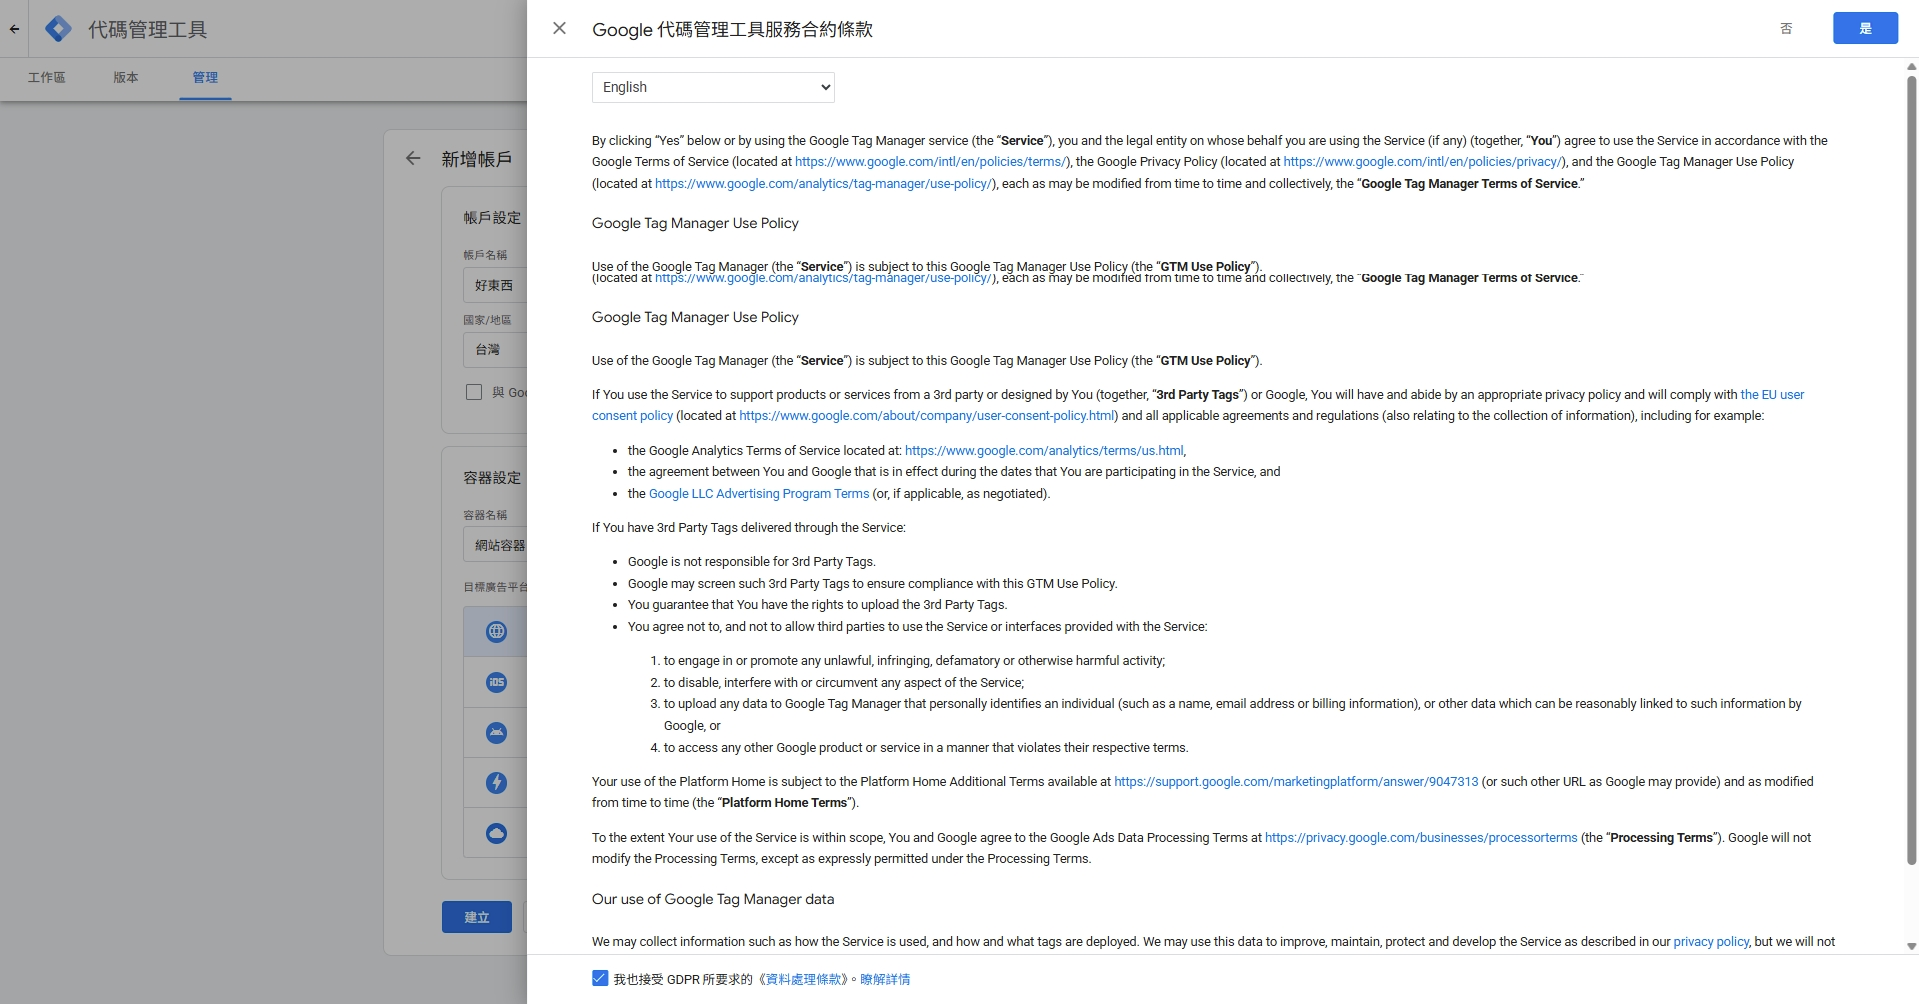
Task: Select the iOS target platform icon
Action: [x=496, y=682]
